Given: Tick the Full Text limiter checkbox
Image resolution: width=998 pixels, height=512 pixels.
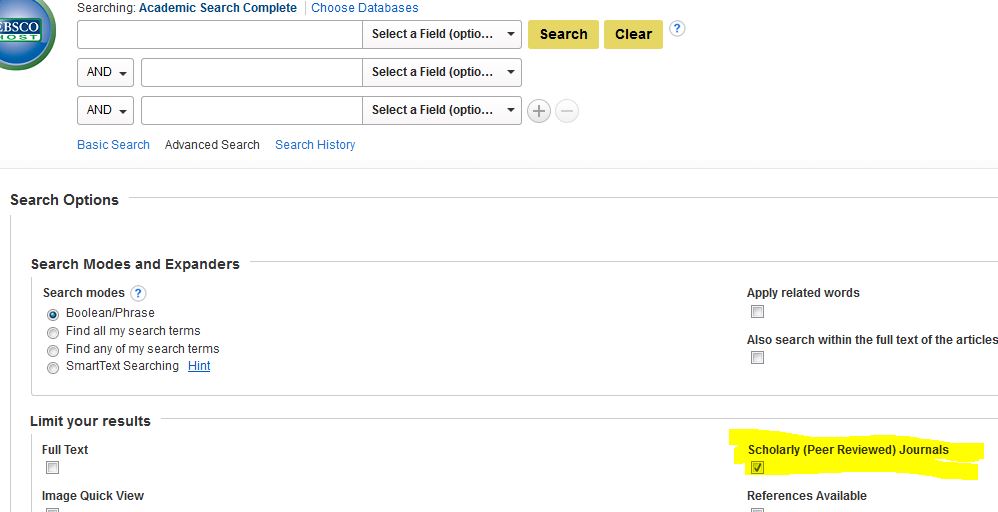Looking at the screenshot, I should pyautogui.click(x=52, y=467).
